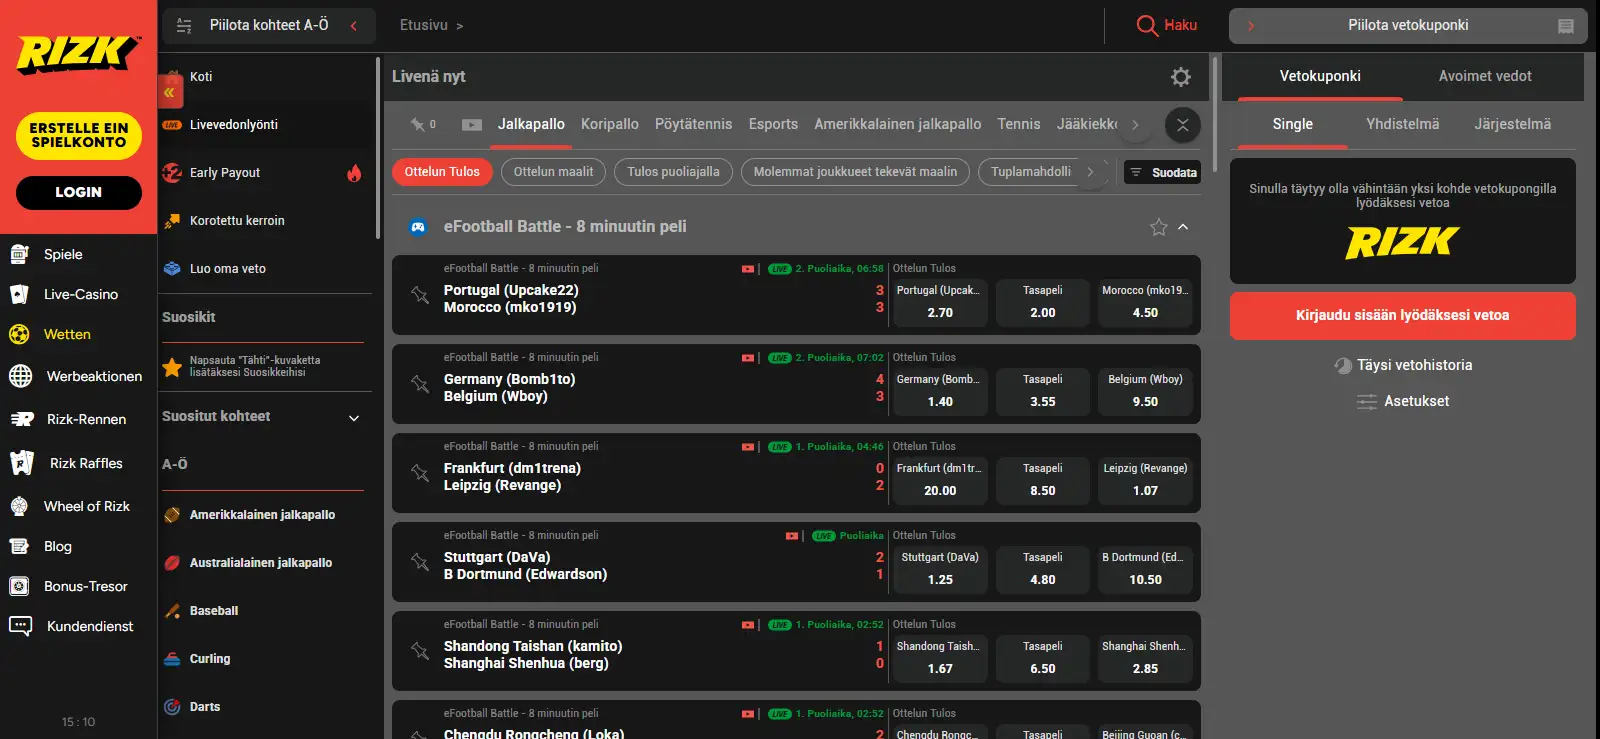Expand Suositut kohteet section

pos(354,418)
